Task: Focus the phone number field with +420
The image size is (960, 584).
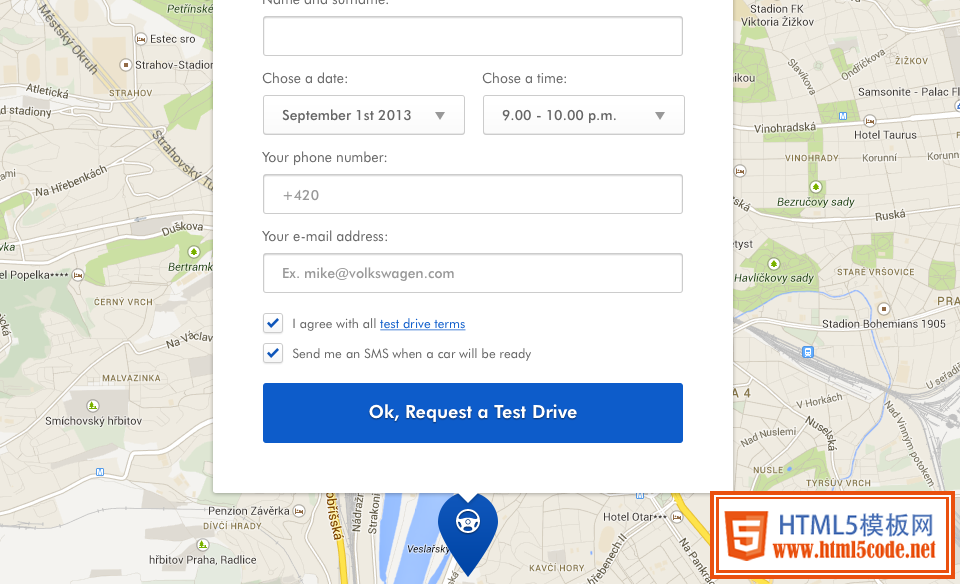Action: click(473, 194)
